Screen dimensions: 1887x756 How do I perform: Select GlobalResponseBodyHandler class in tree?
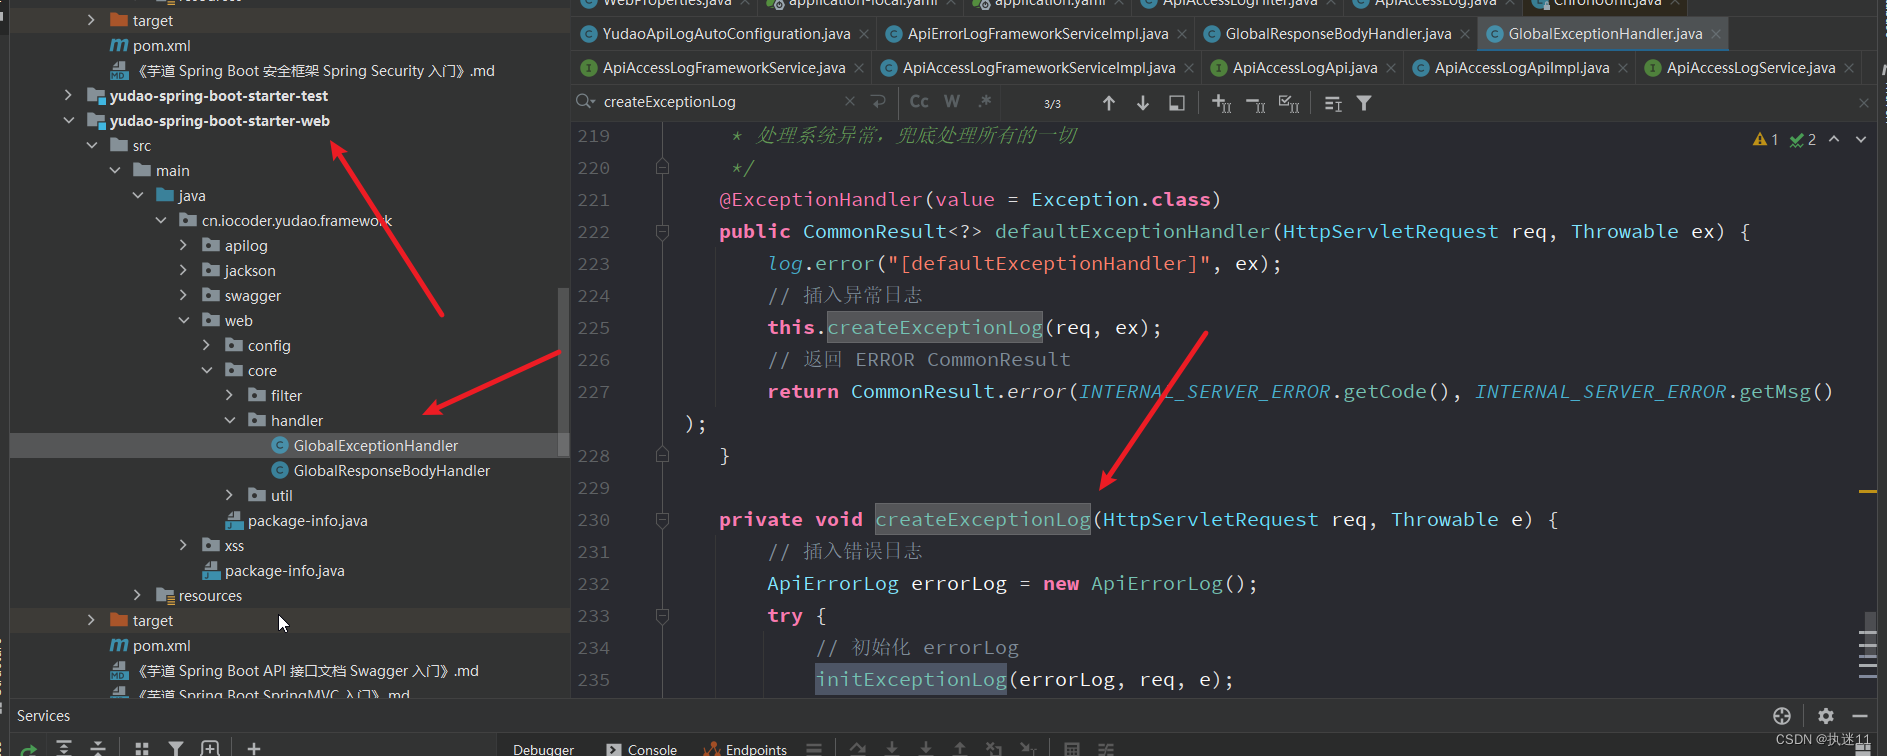(x=392, y=471)
